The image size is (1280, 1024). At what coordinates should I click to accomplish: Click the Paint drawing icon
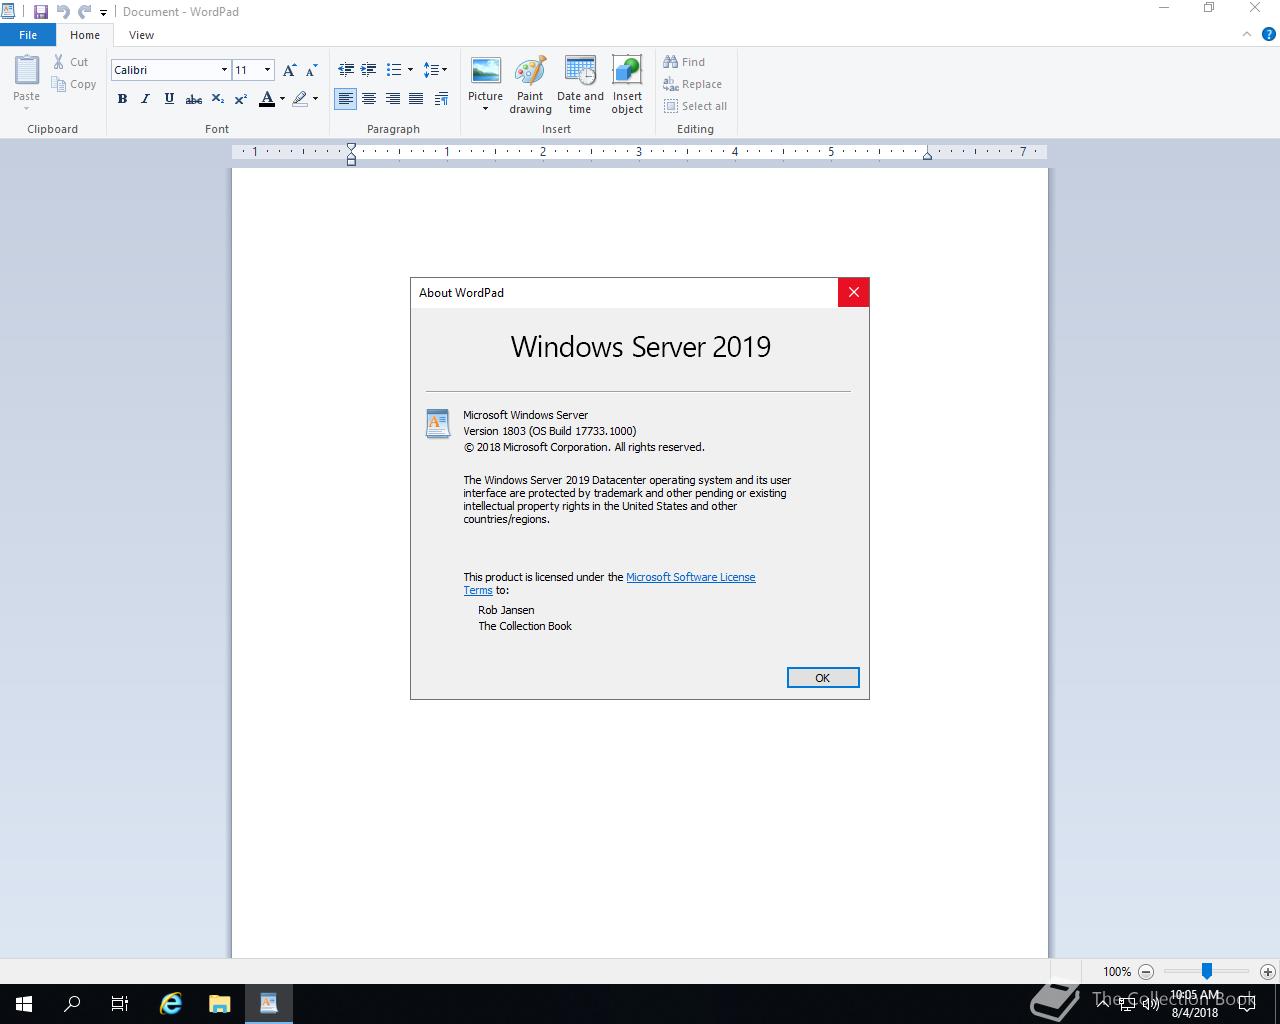click(x=530, y=85)
